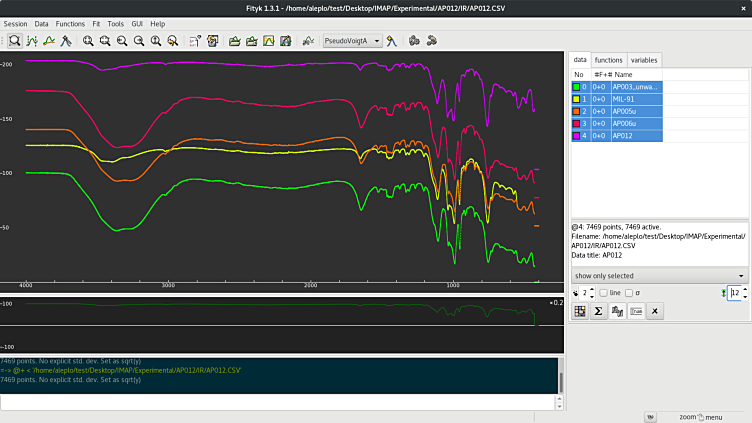
Task: Open the Session menu
Action: coord(15,23)
